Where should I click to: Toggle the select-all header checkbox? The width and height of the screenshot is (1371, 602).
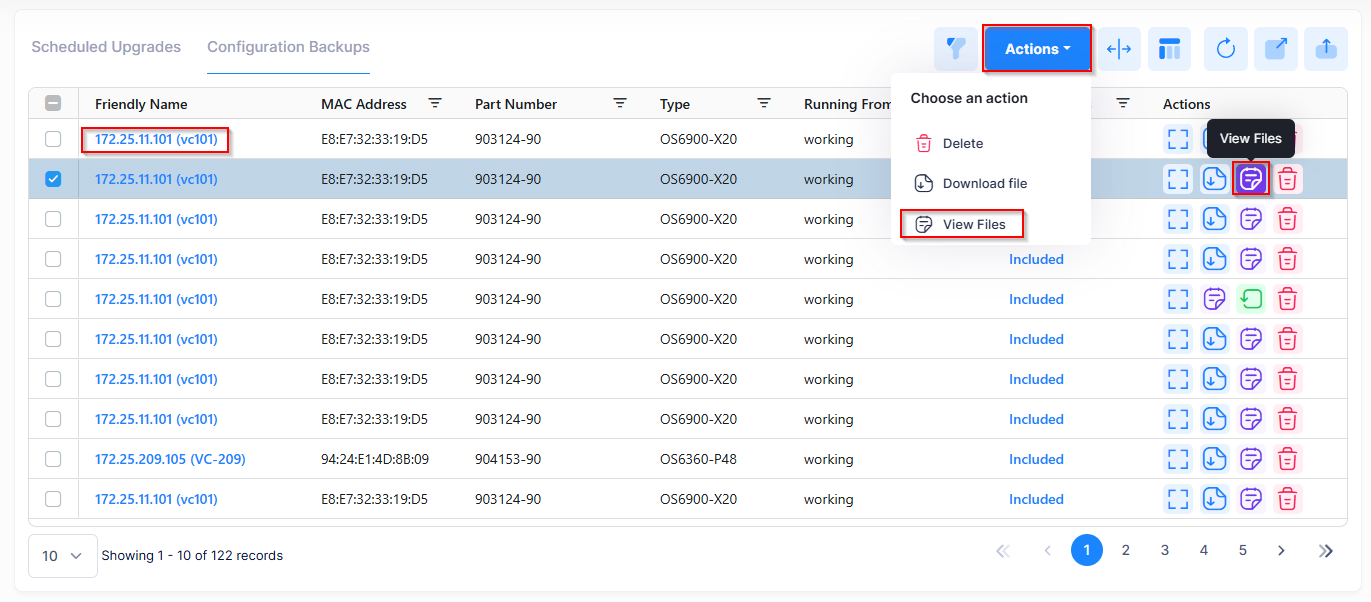[x=53, y=103]
